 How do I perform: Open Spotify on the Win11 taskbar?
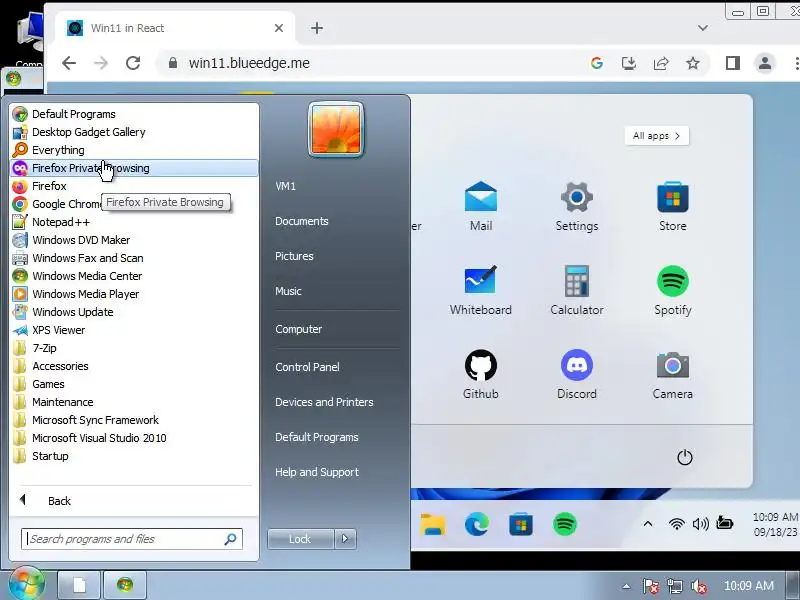point(565,524)
